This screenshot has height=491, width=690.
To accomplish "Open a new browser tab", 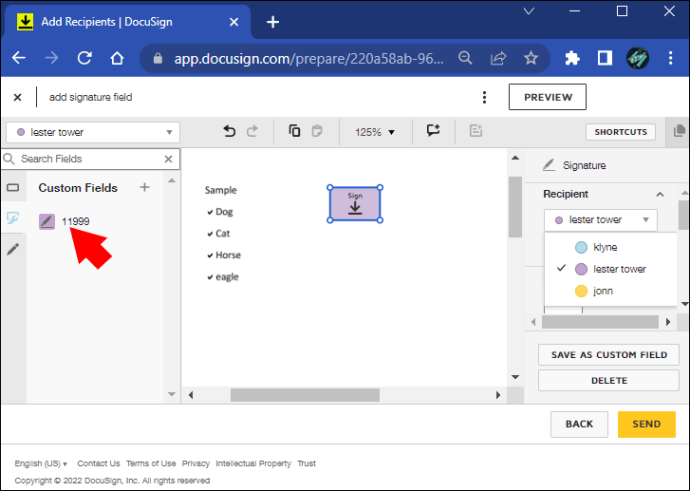I will (x=273, y=22).
